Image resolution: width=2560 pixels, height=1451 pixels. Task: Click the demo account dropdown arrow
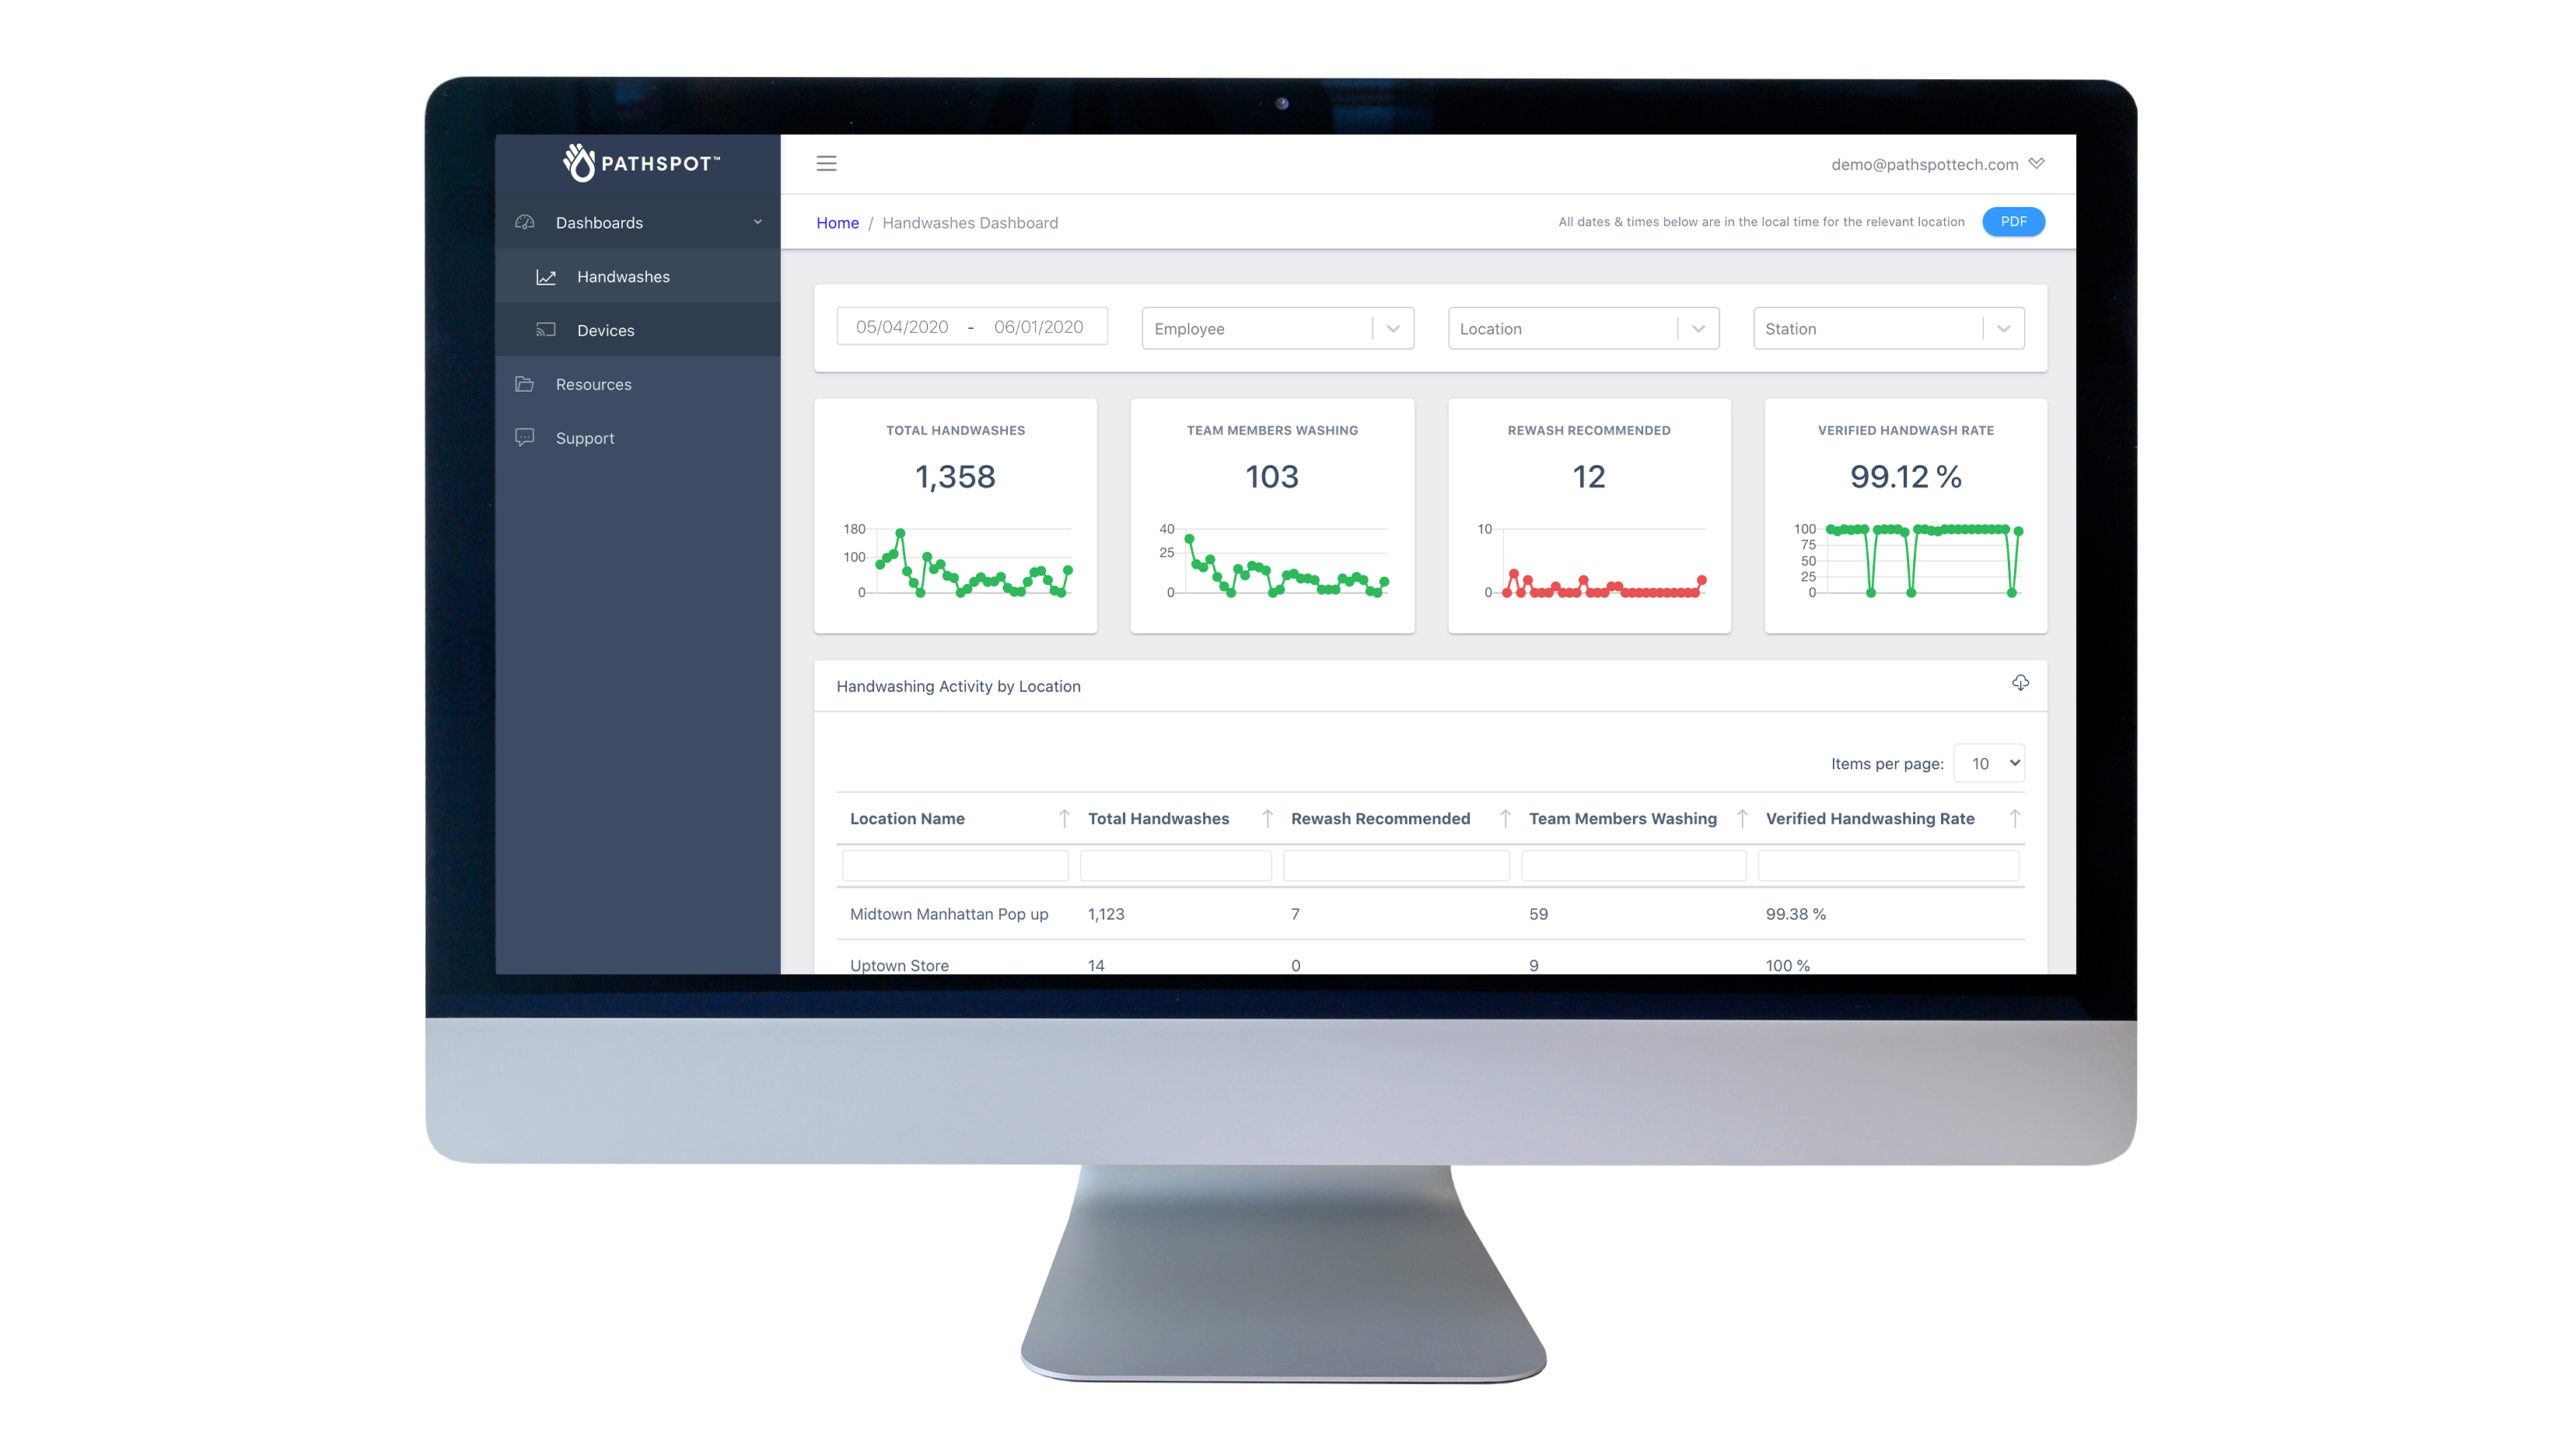pyautogui.click(x=2040, y=164)
